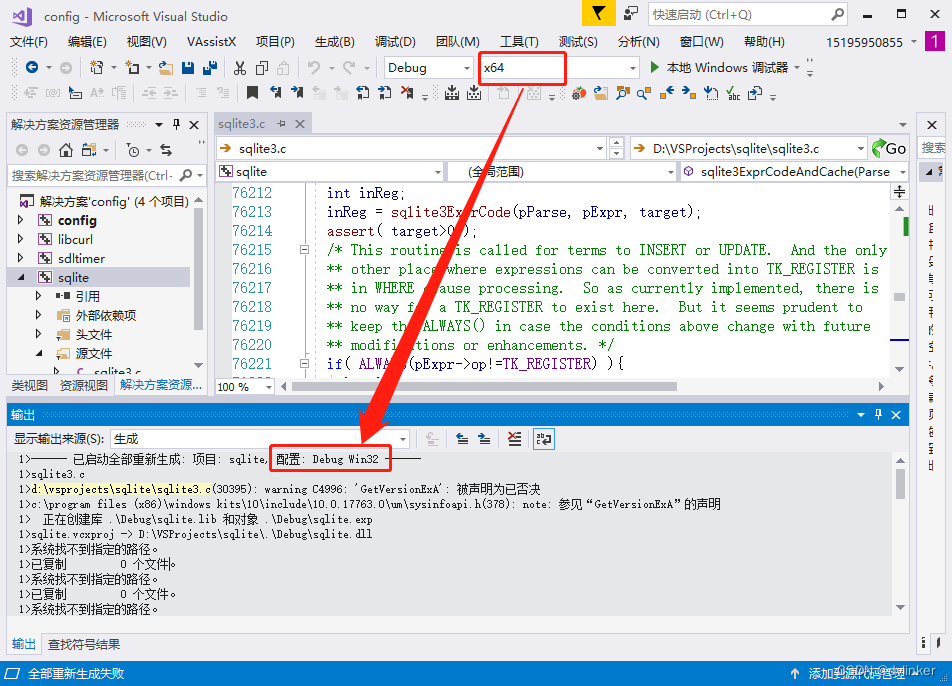Click VAssistX Open File in Solution icon
This screenshot has width=952, height=686.
600,93
